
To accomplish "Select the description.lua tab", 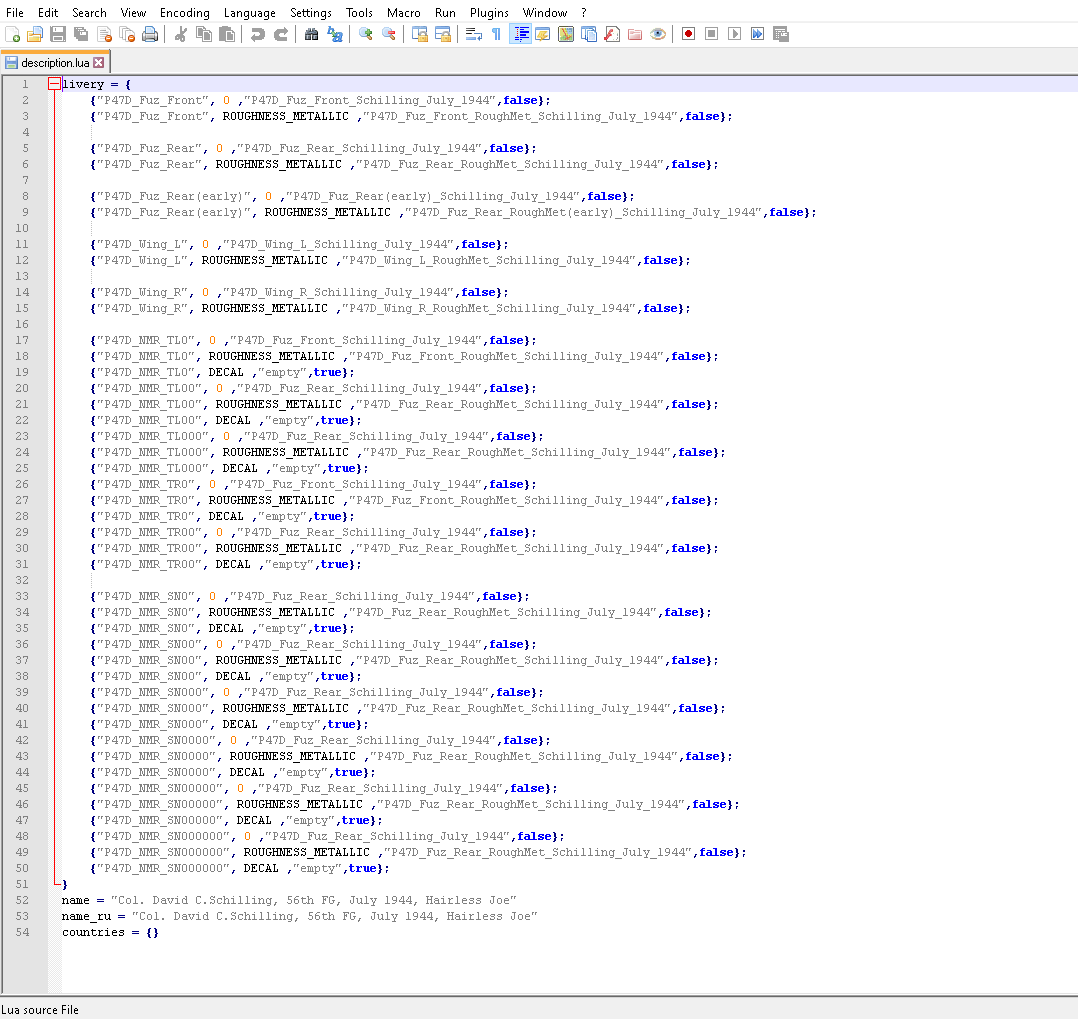I will tap(55, 63).
